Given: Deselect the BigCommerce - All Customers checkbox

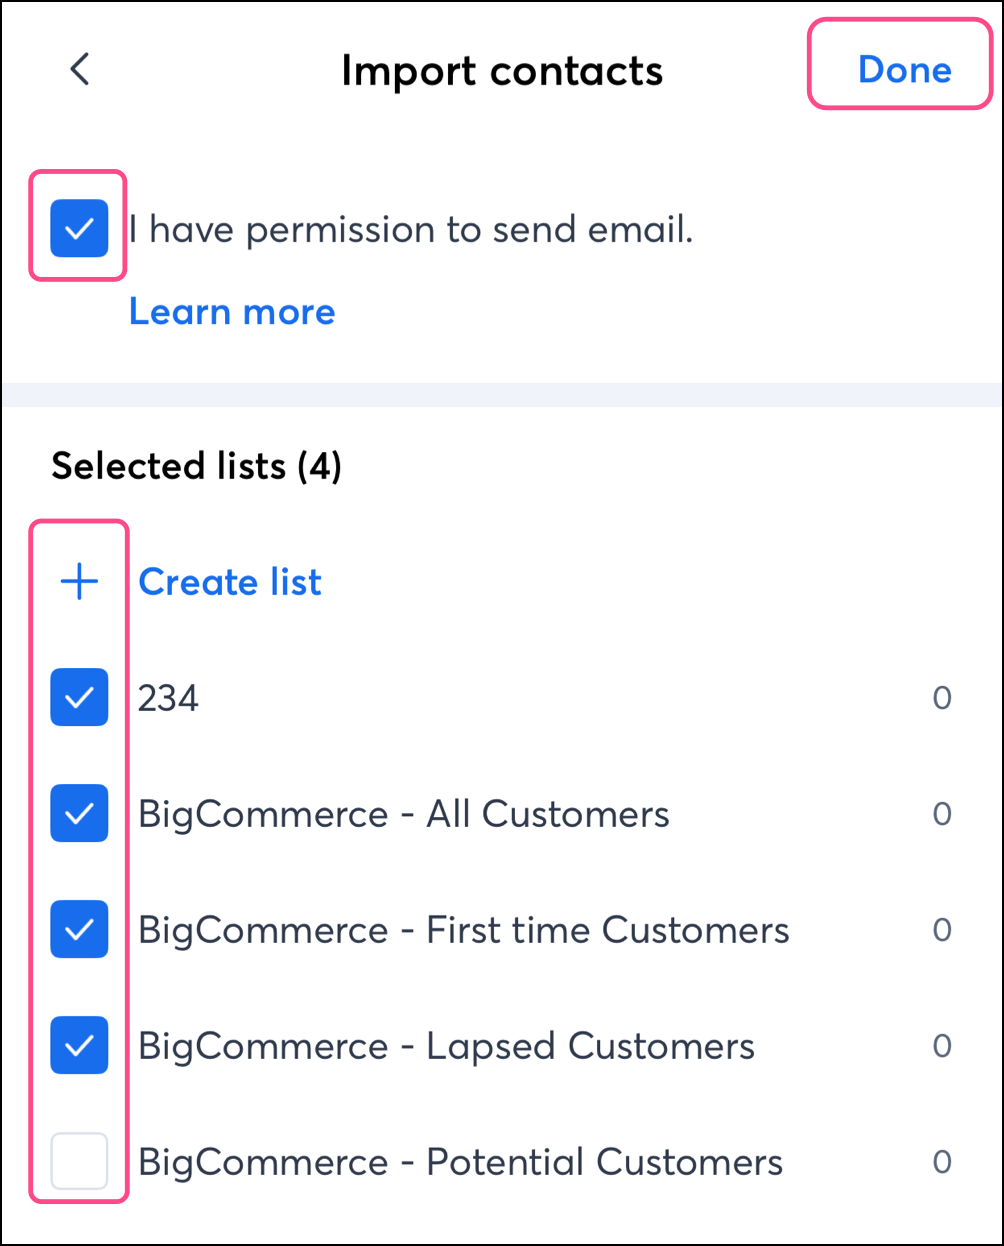Looking at the screenshot, I should (x=79, y=813).
